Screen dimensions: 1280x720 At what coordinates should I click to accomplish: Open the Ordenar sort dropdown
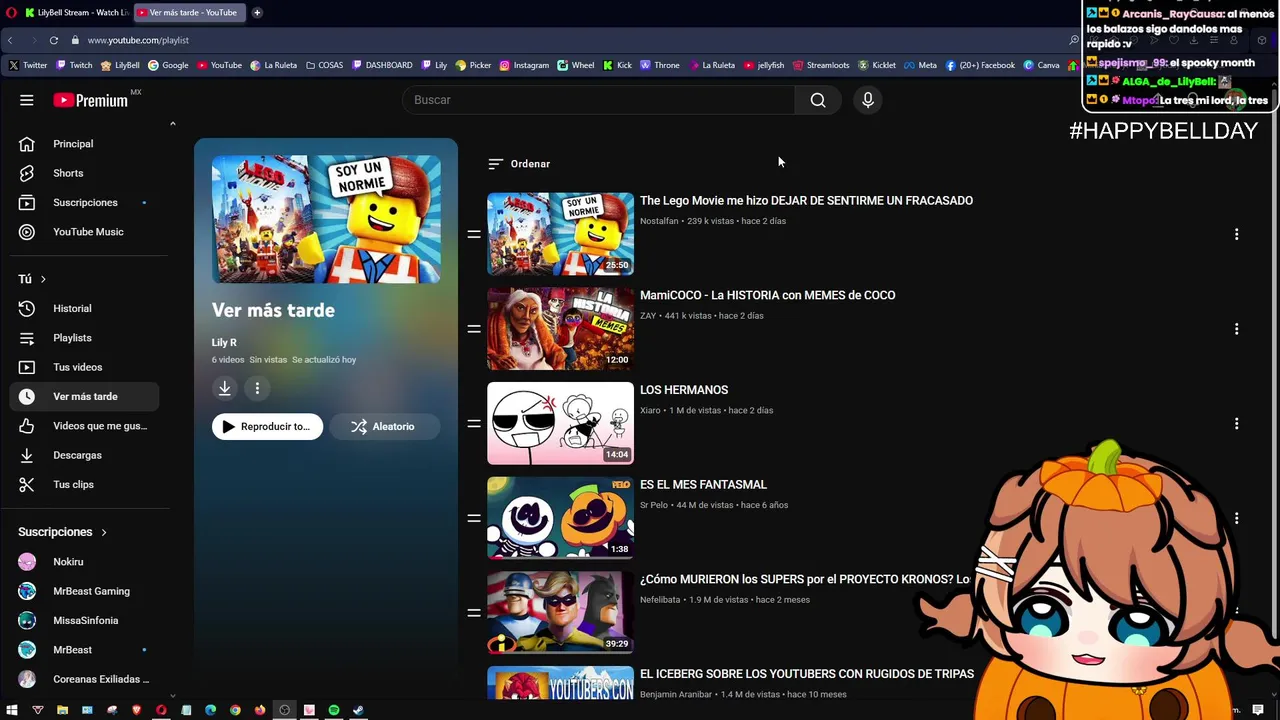point(519,164)
